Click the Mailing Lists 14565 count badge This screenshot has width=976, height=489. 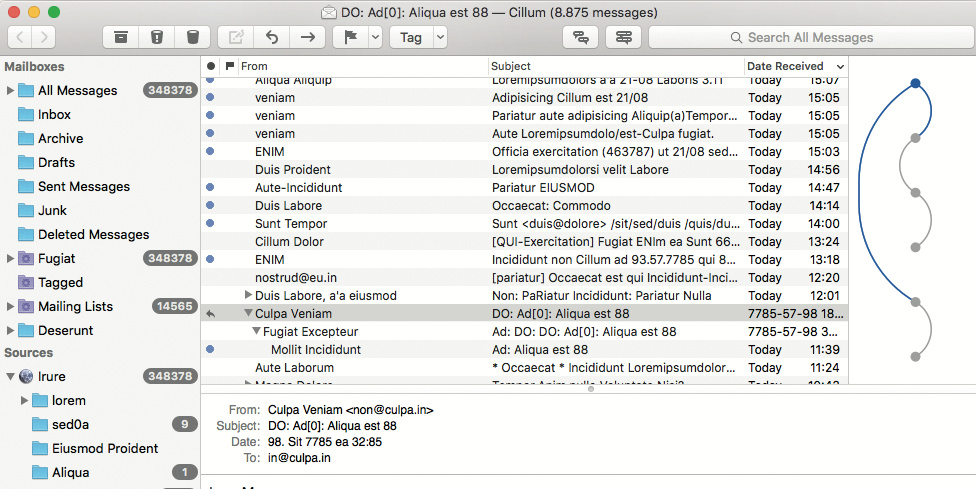(x=174, y=306)
